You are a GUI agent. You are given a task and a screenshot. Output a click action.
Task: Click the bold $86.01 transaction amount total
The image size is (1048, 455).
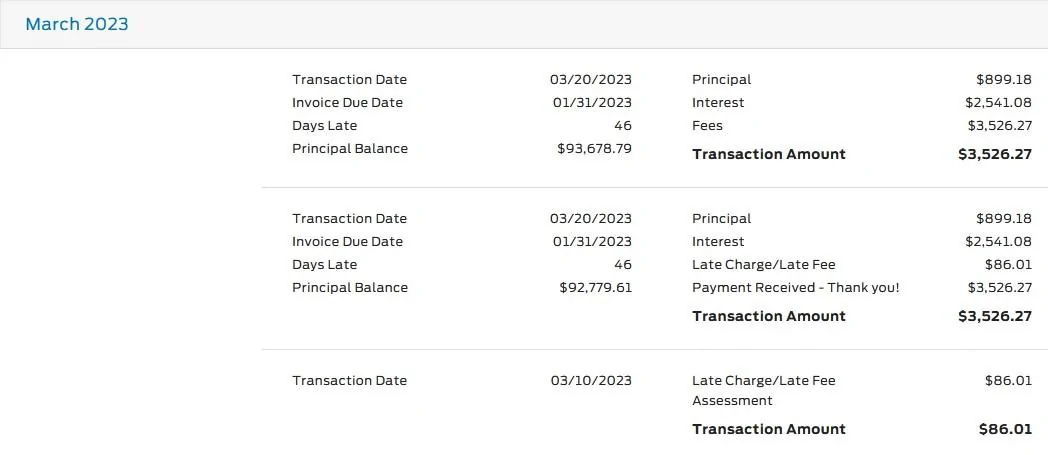[1004, 429]
